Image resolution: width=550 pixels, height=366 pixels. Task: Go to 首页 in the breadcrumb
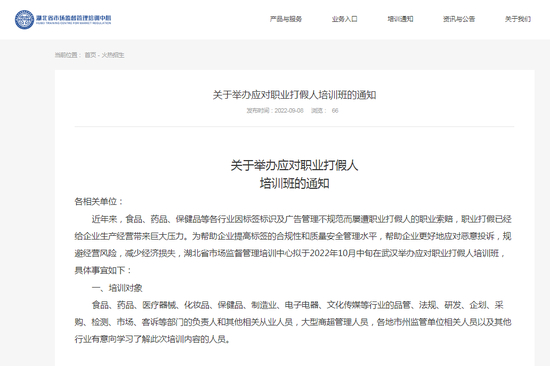pyautogui.click(x=90, y=55)
